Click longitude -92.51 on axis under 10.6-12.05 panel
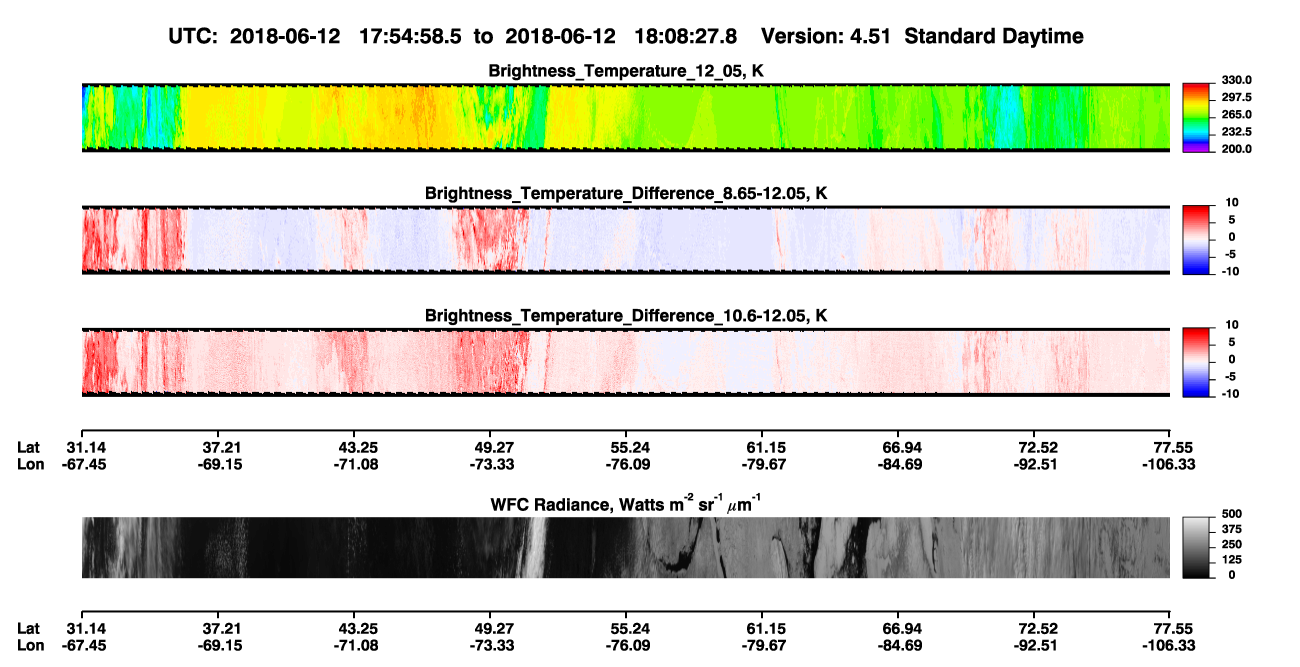 click(x=1034, y=464)
